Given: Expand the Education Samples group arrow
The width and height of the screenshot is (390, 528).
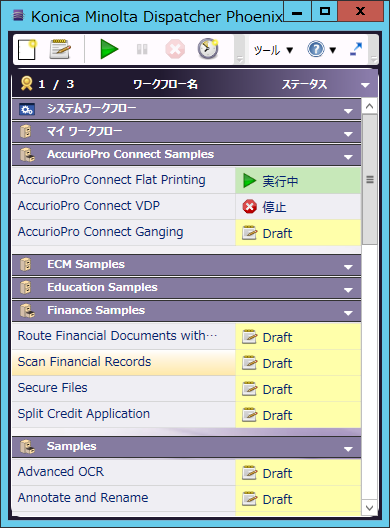Looking at the screenshot, I should [x=348, y=290].
